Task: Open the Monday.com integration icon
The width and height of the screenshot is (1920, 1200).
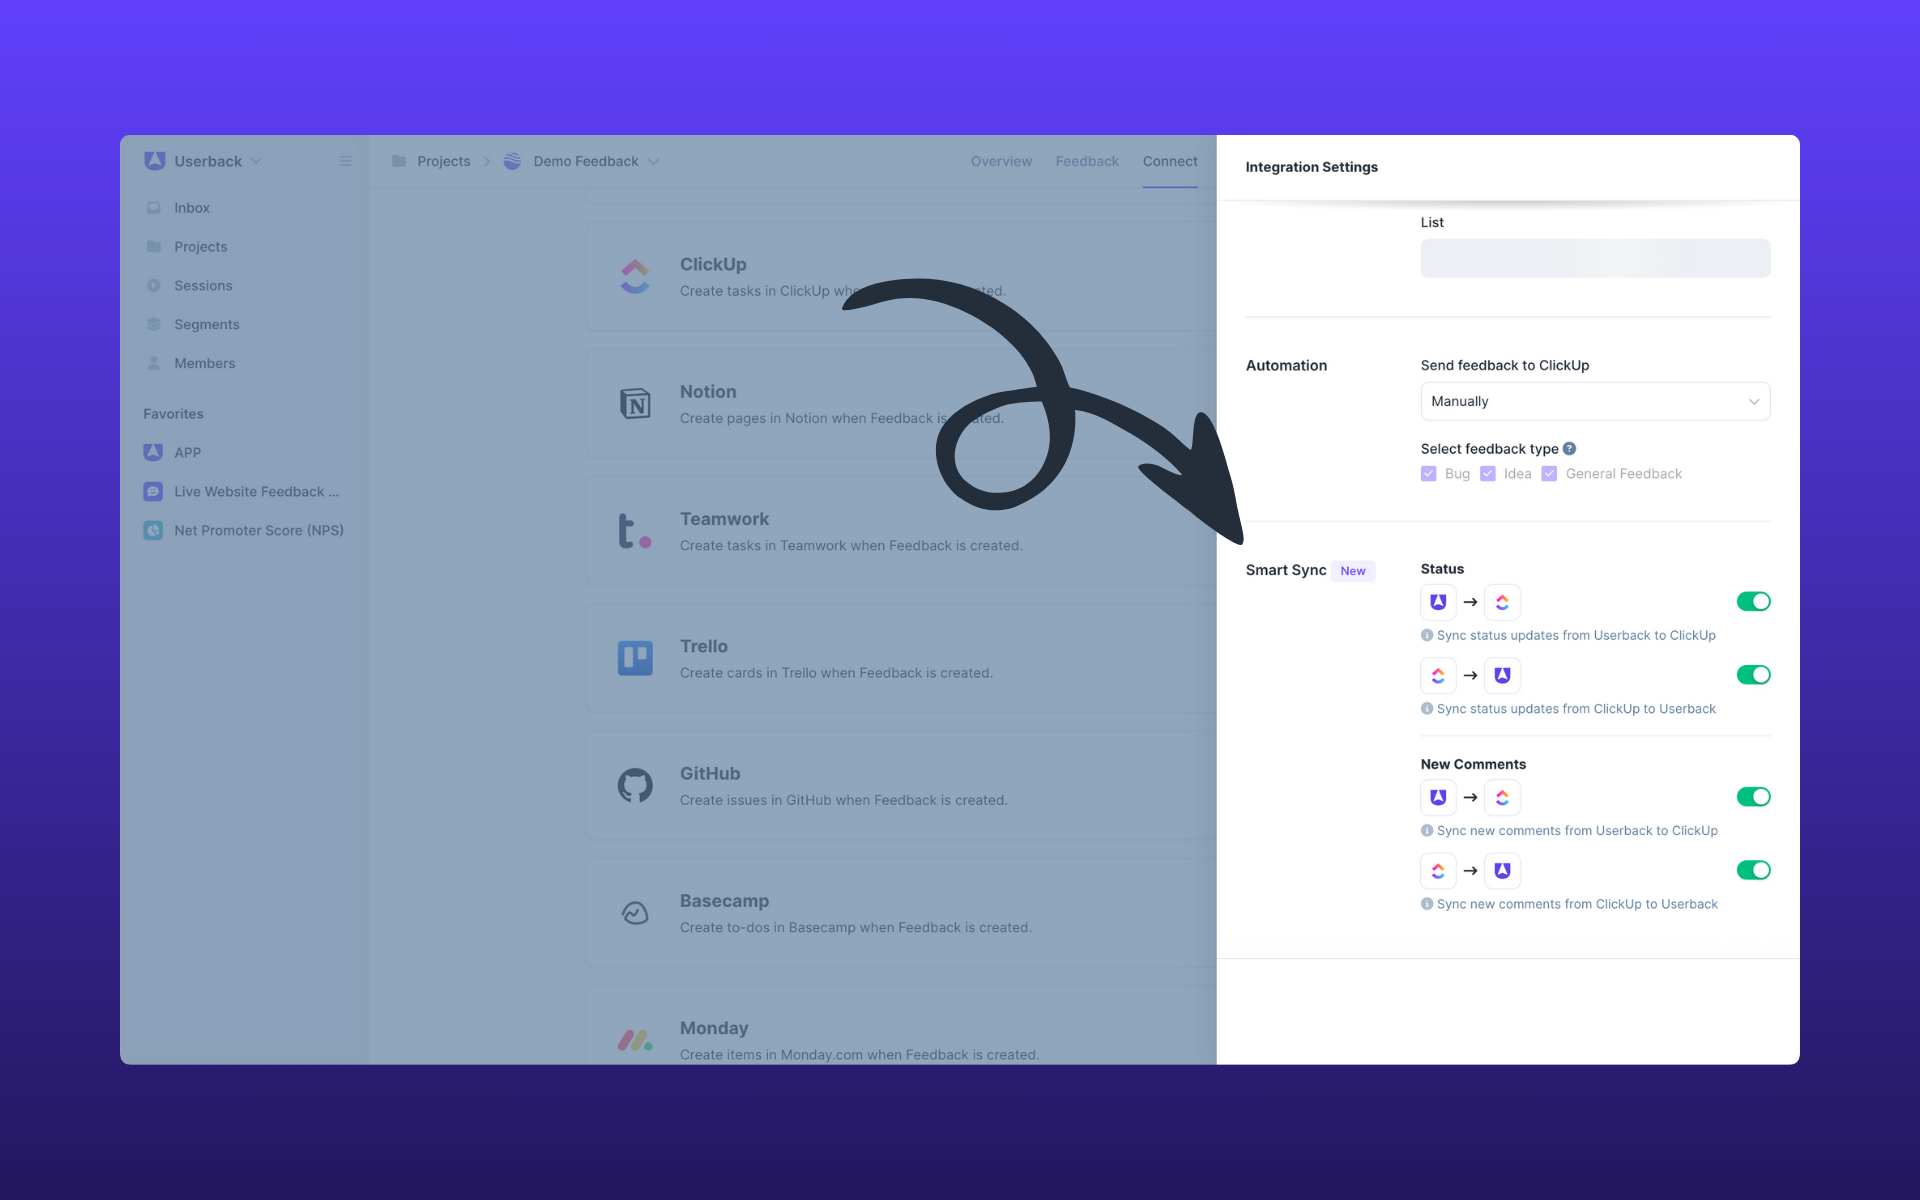Action: point(634,1040)
